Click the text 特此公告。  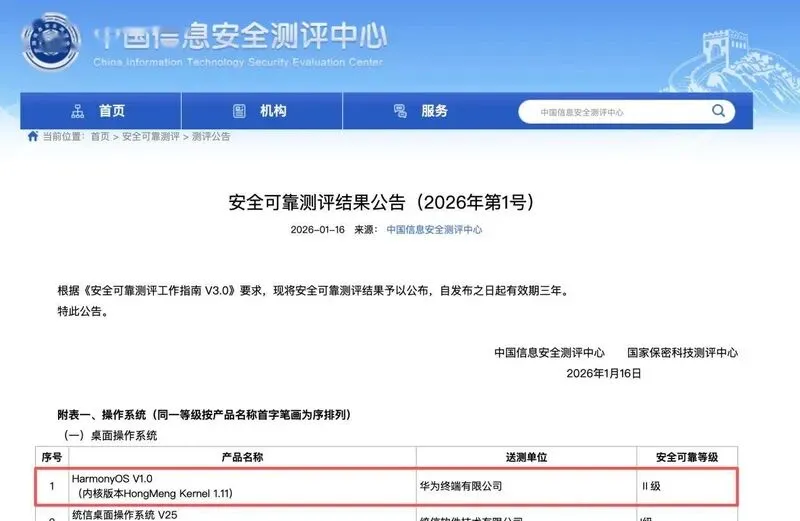[83, 311]
